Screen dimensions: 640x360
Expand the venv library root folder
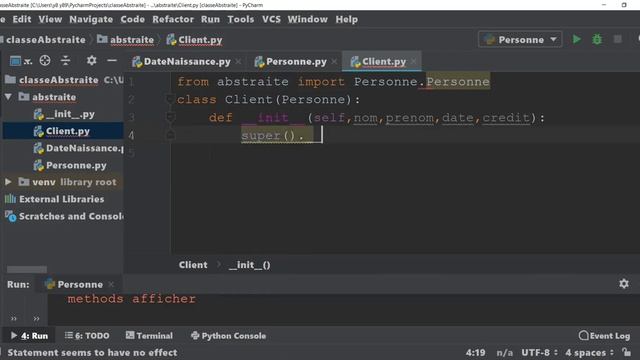(x=8, y=182)
